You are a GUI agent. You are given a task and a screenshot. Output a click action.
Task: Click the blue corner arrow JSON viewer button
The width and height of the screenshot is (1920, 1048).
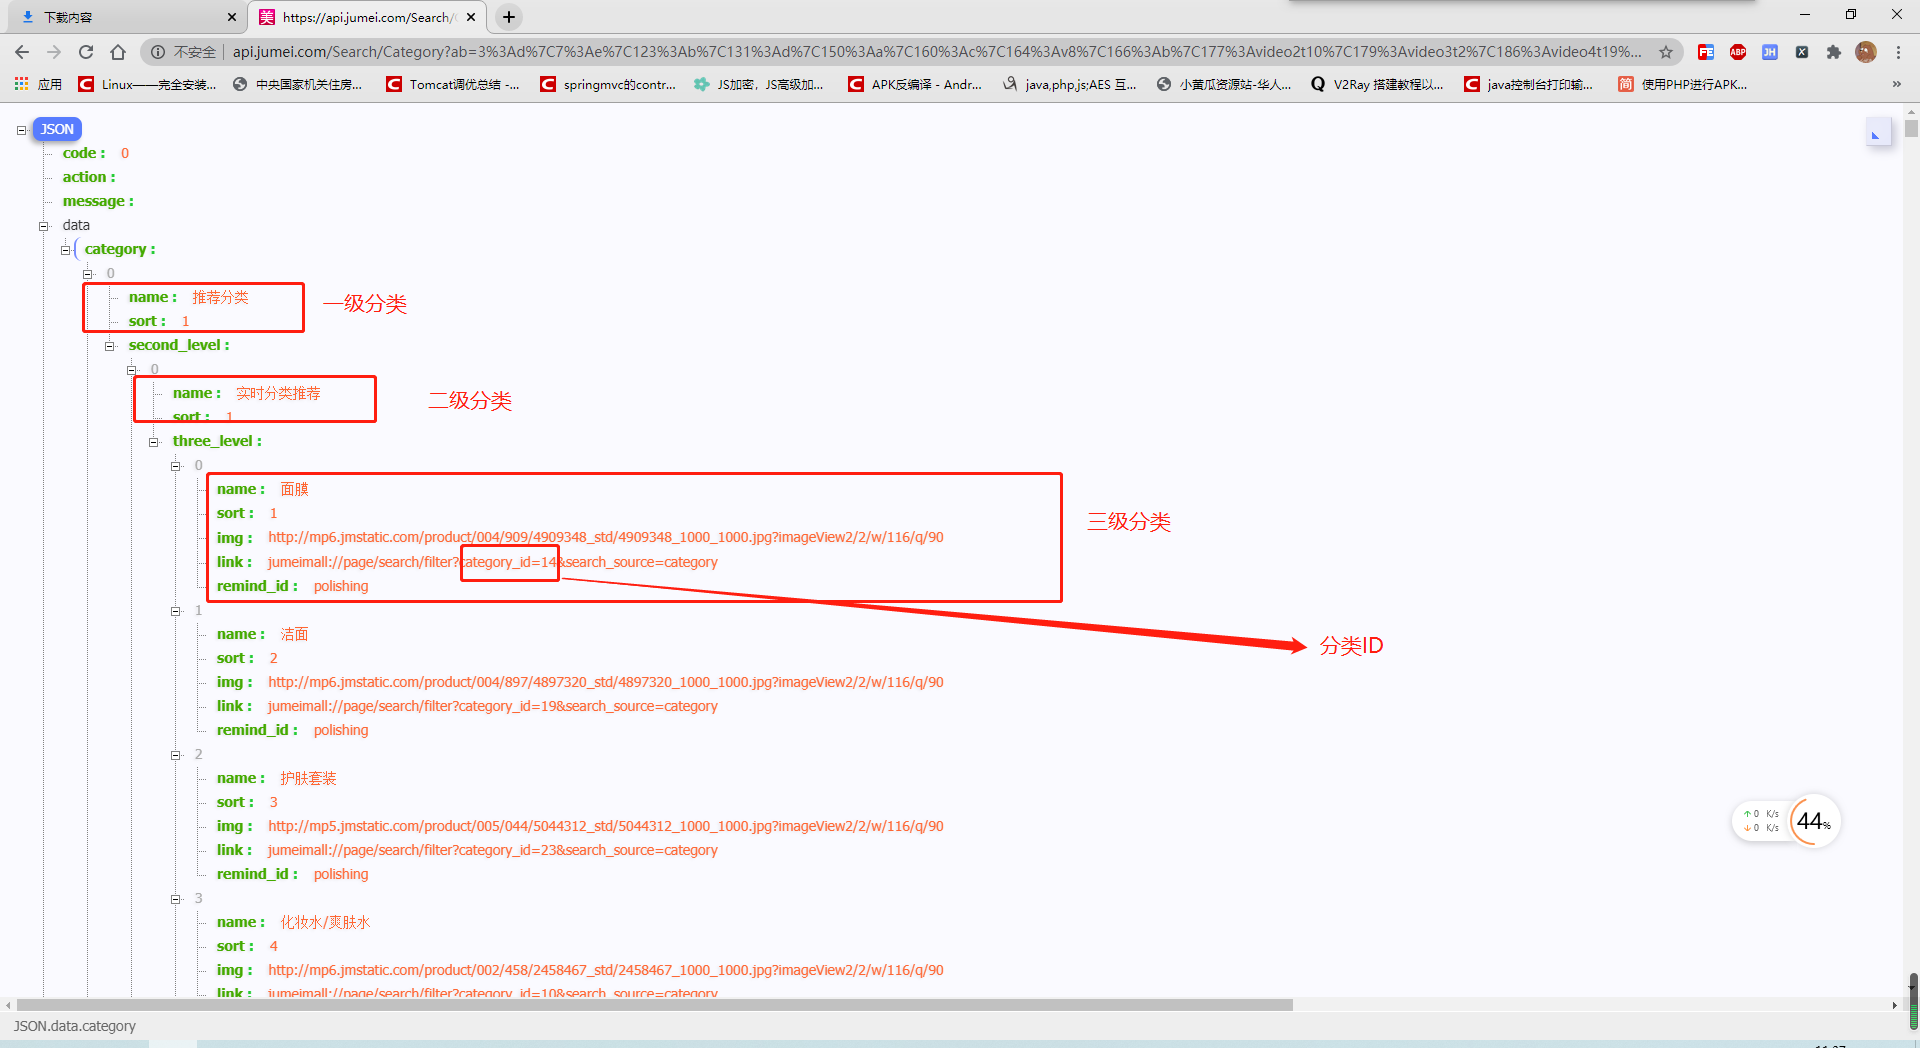[x=1878, y=132]
